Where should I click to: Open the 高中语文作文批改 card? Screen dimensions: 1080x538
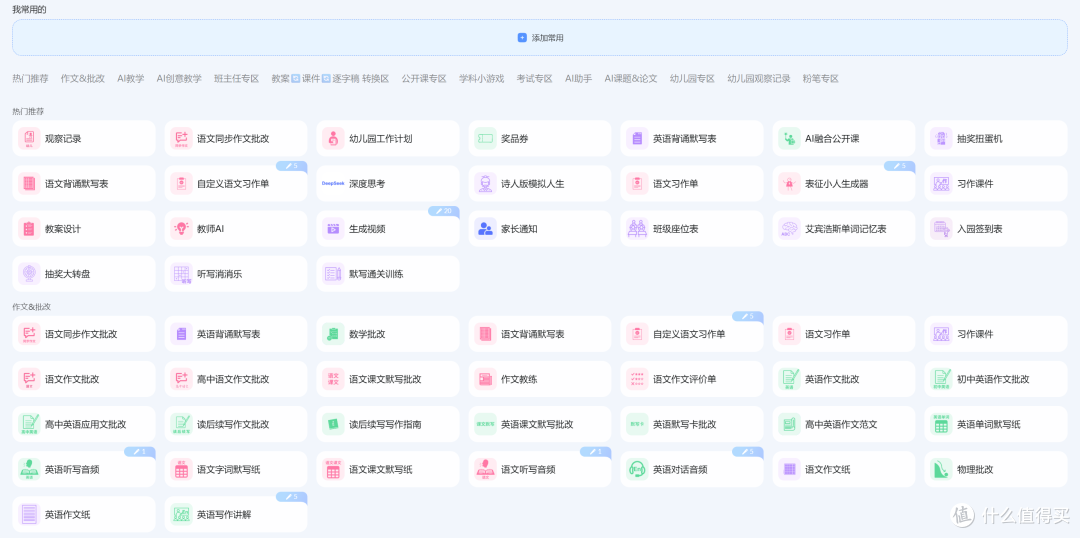click(x=236, y=380)
